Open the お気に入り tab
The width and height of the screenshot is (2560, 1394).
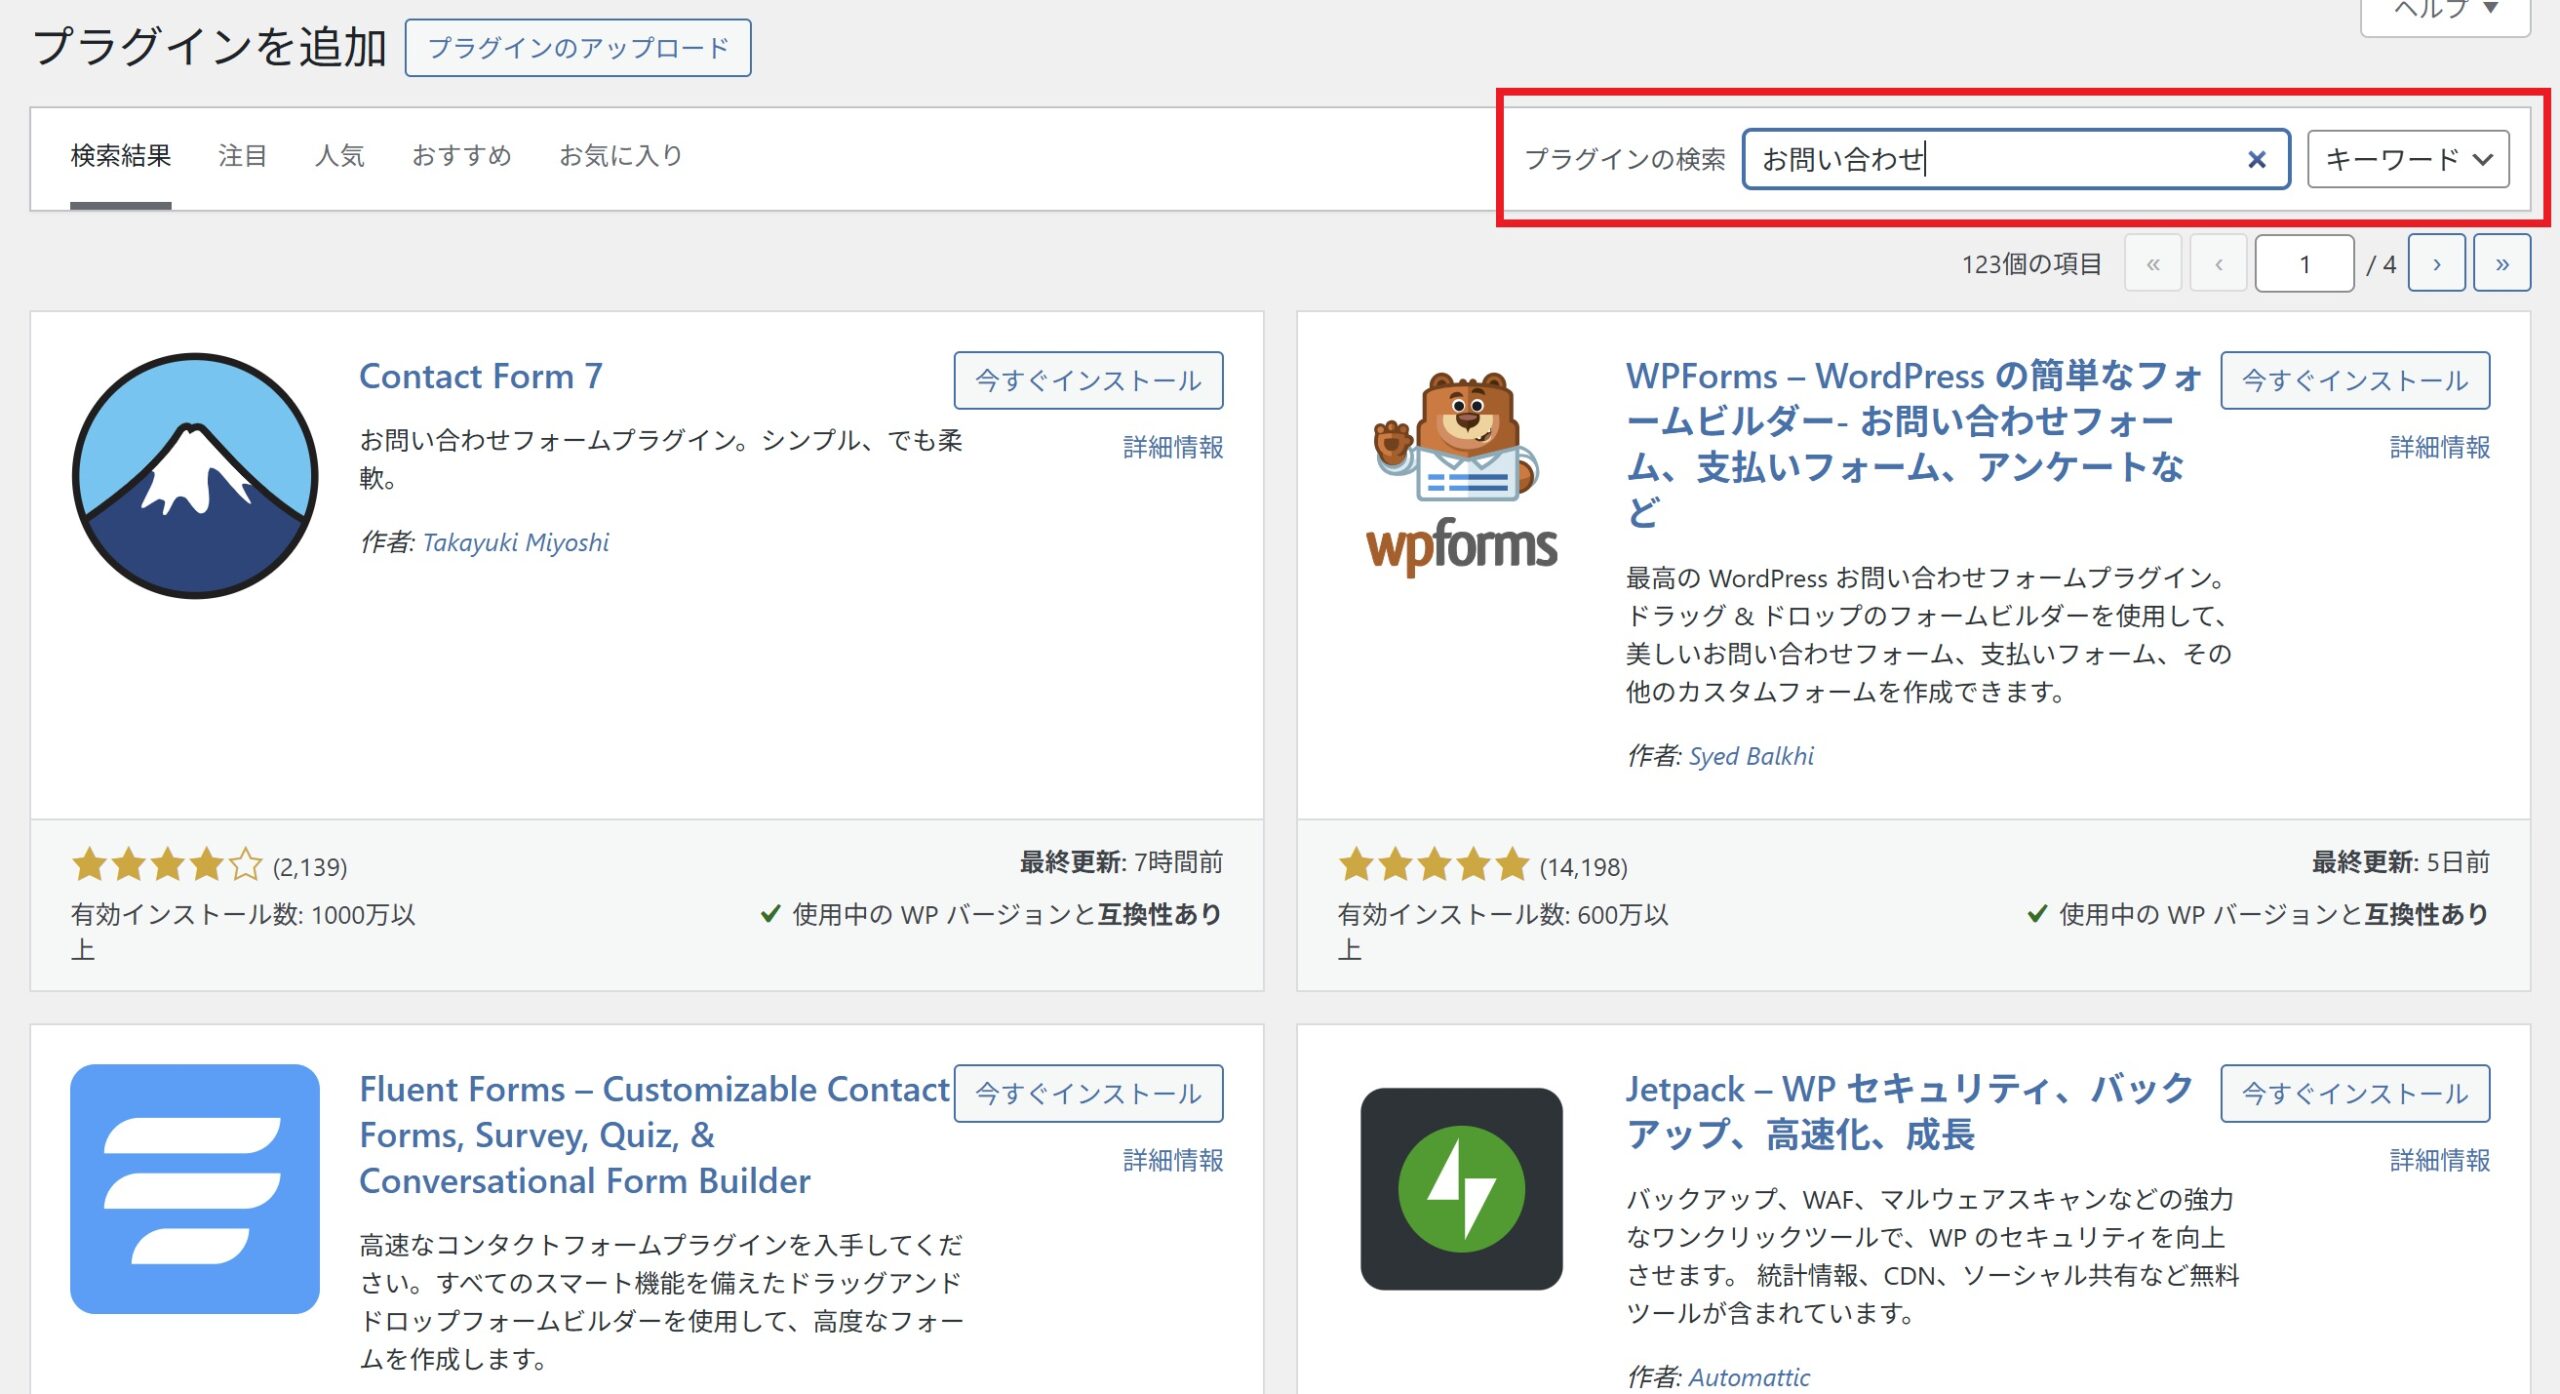620,156
